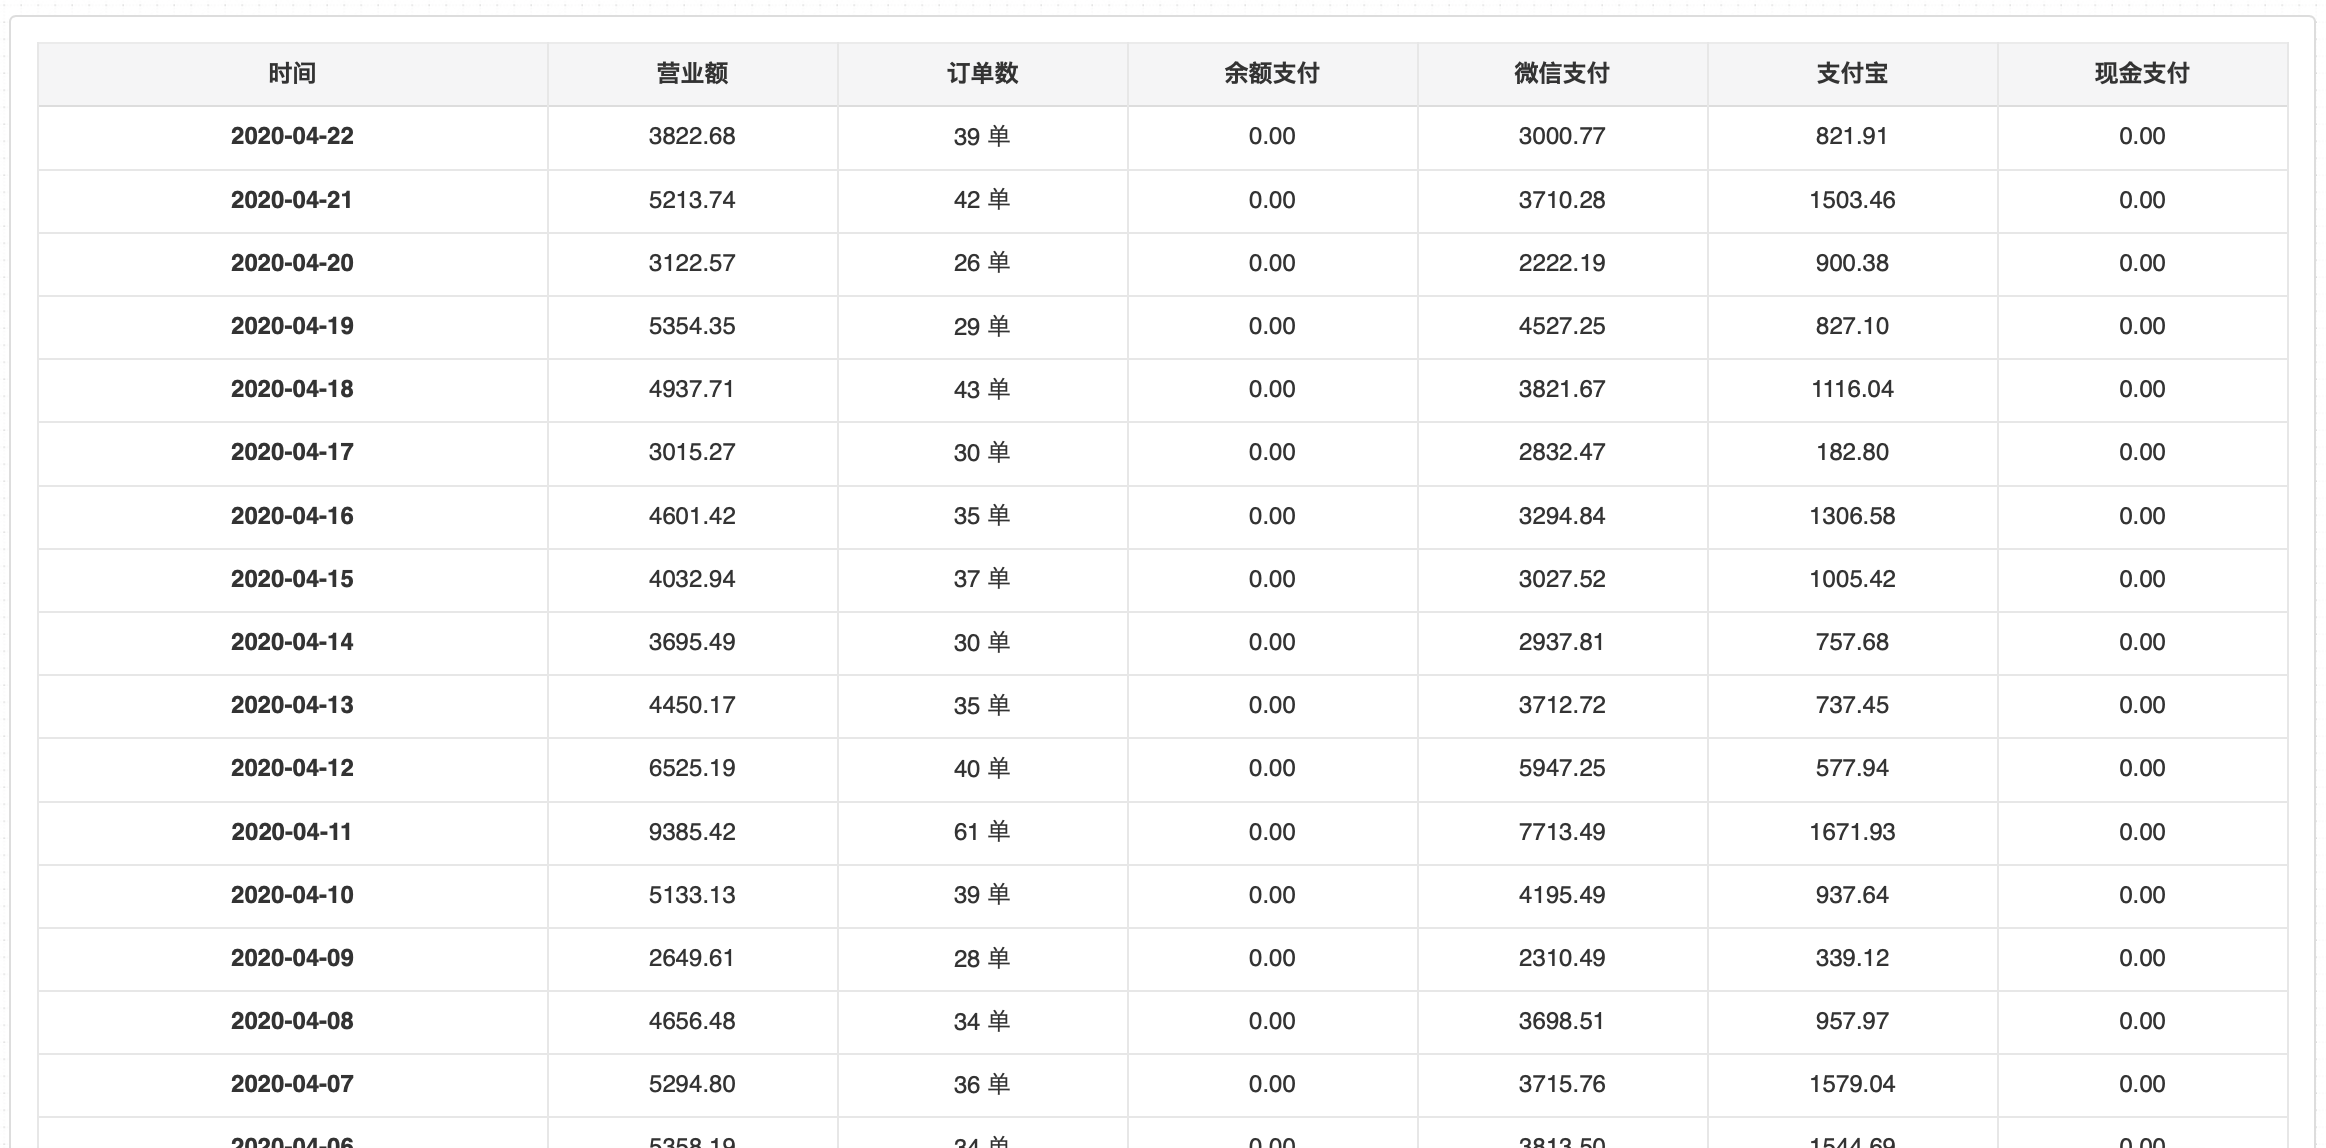The image size is (2326, 1148).
Task: Select the 2020-04-21 date cell
Action: pyautogui.click(x=292, y=200)
